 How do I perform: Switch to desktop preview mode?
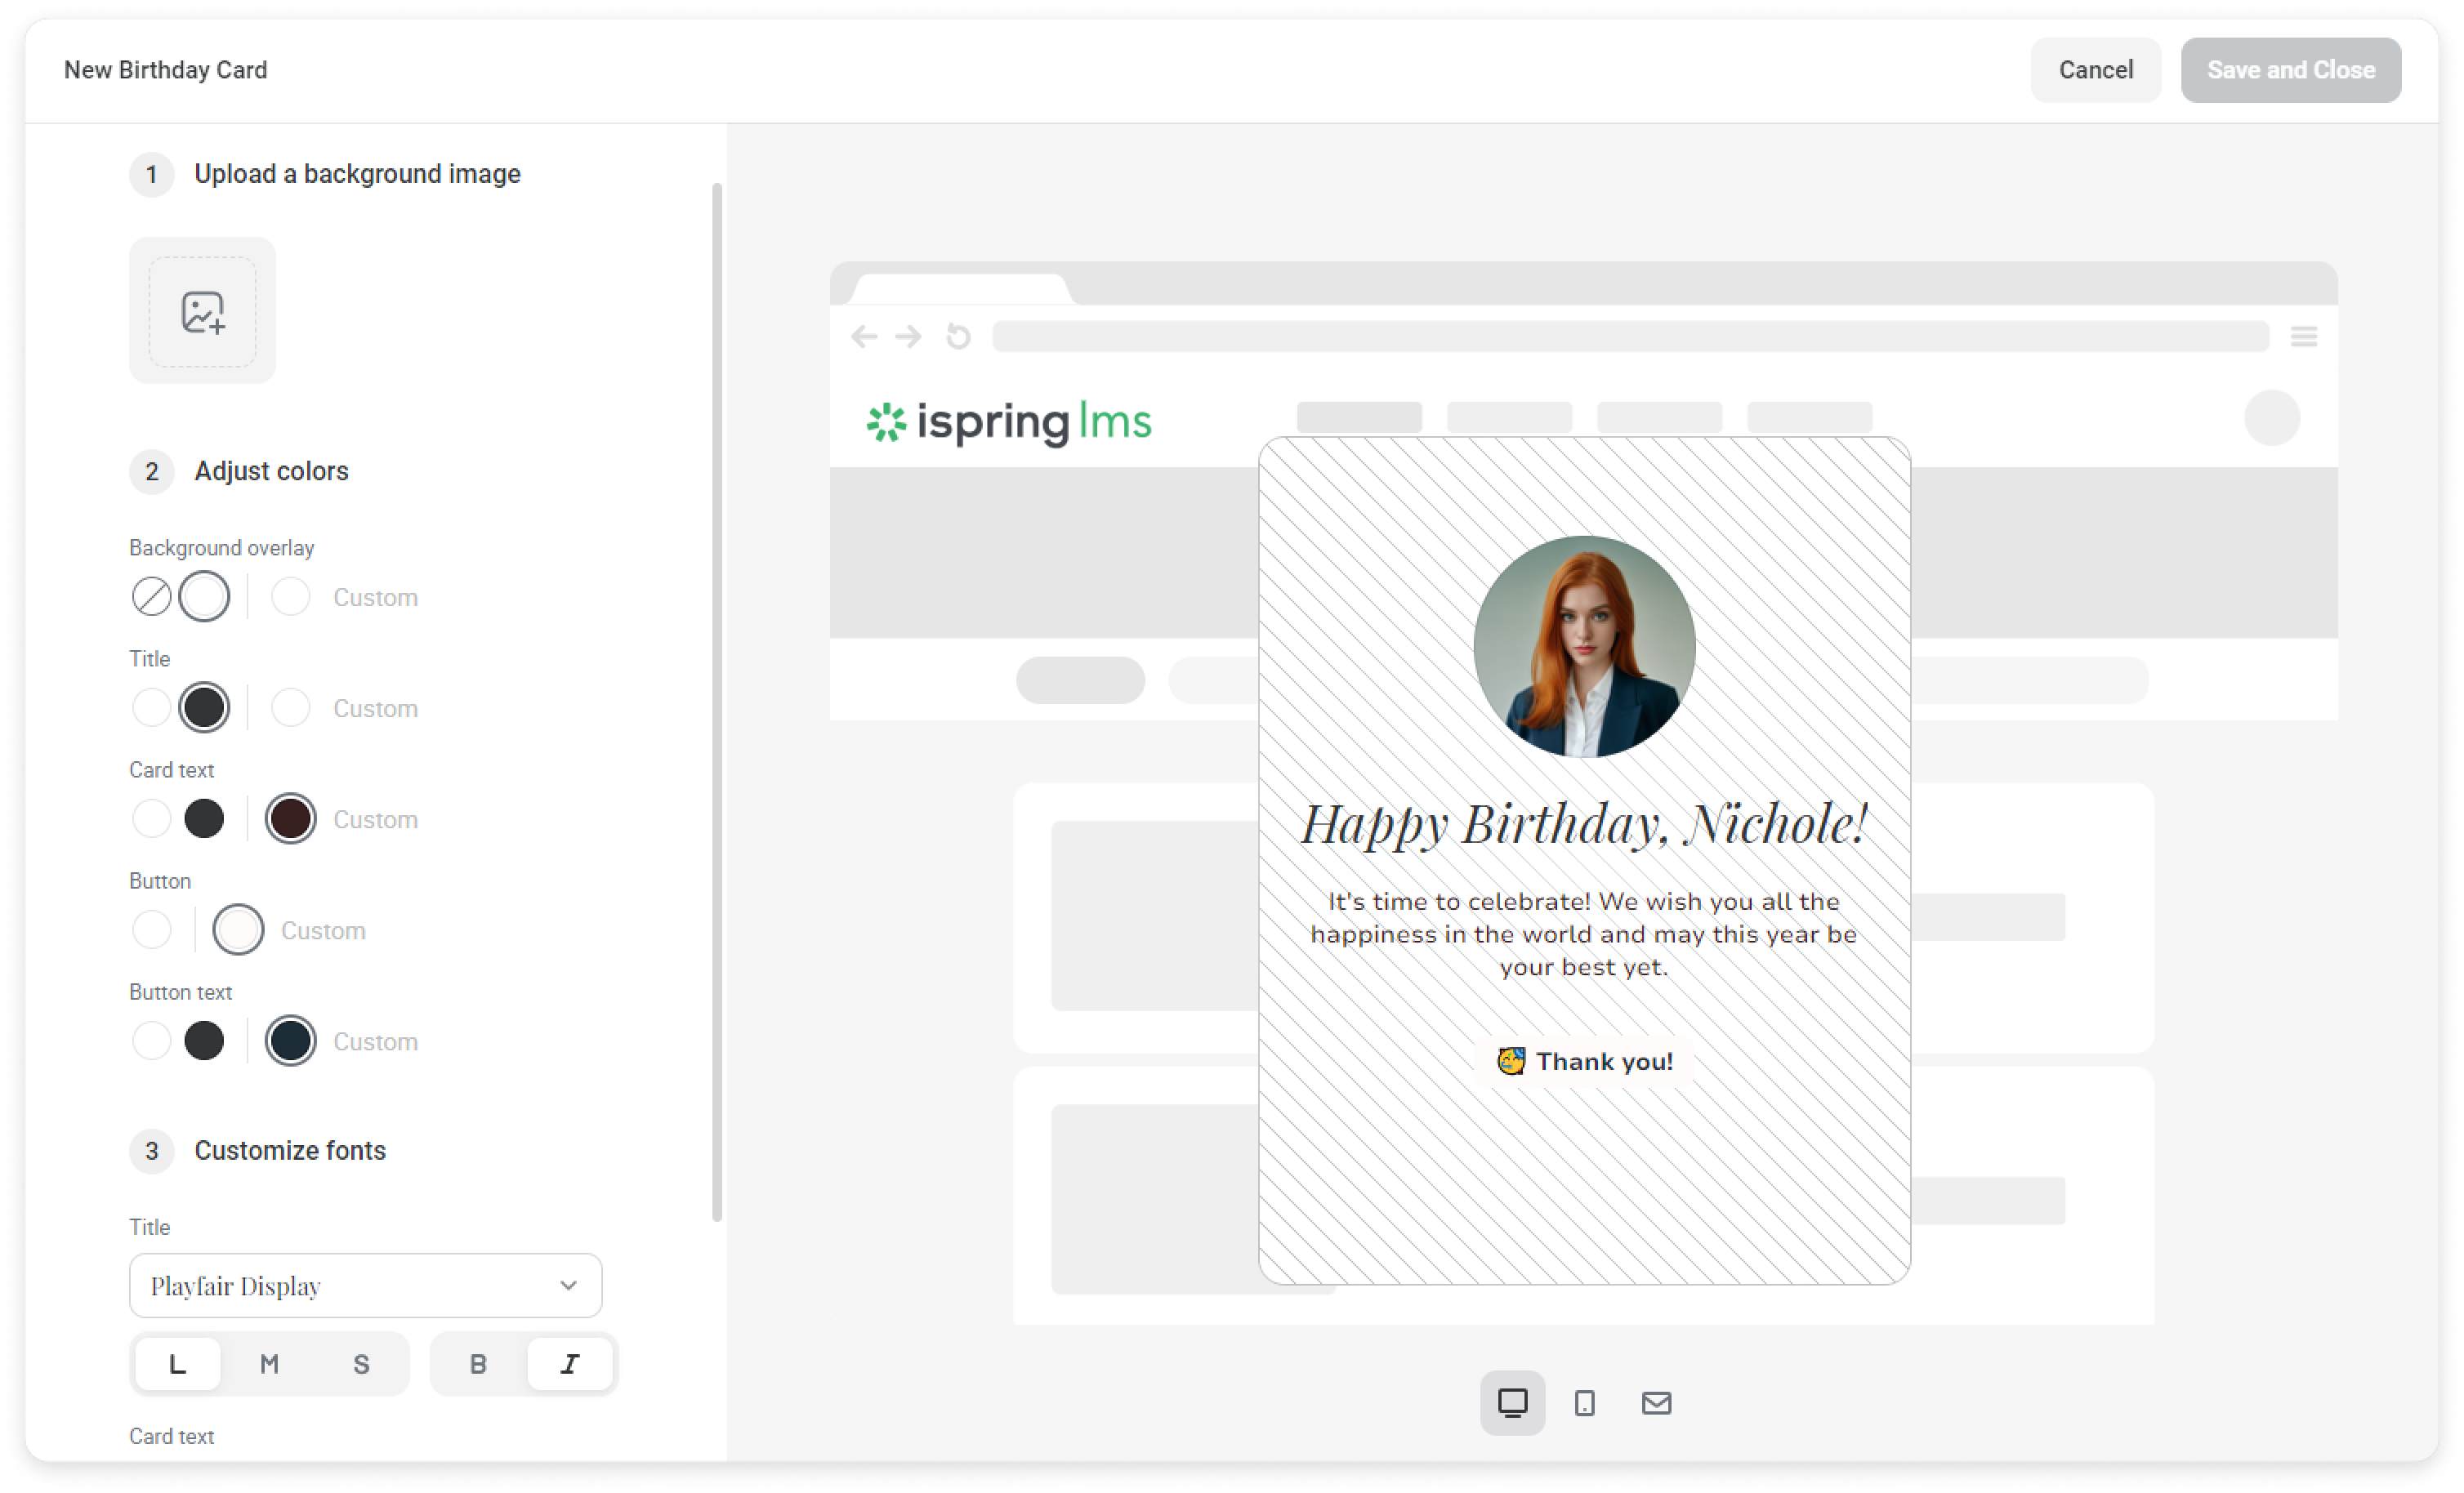(x=1512, y=1403)
